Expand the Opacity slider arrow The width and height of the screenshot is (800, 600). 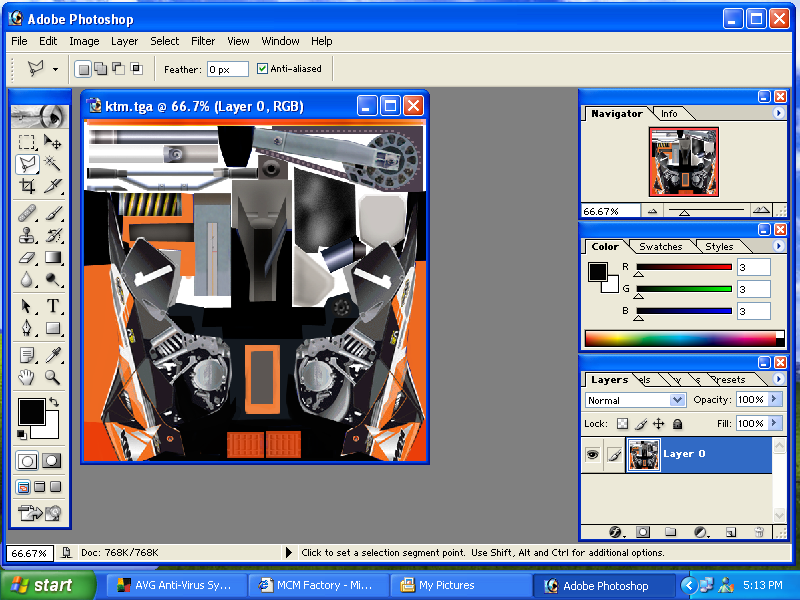[x=773, y=400]
